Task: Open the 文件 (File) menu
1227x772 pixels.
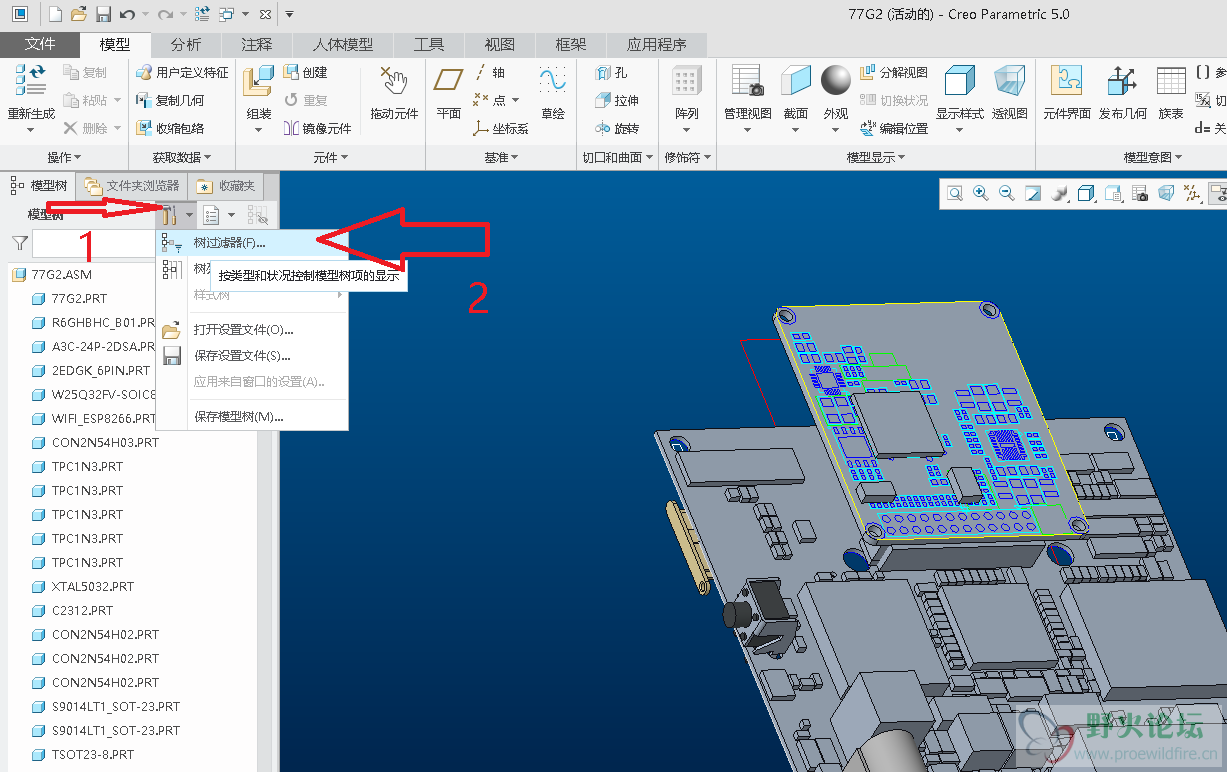Action: tap(40, 44)
